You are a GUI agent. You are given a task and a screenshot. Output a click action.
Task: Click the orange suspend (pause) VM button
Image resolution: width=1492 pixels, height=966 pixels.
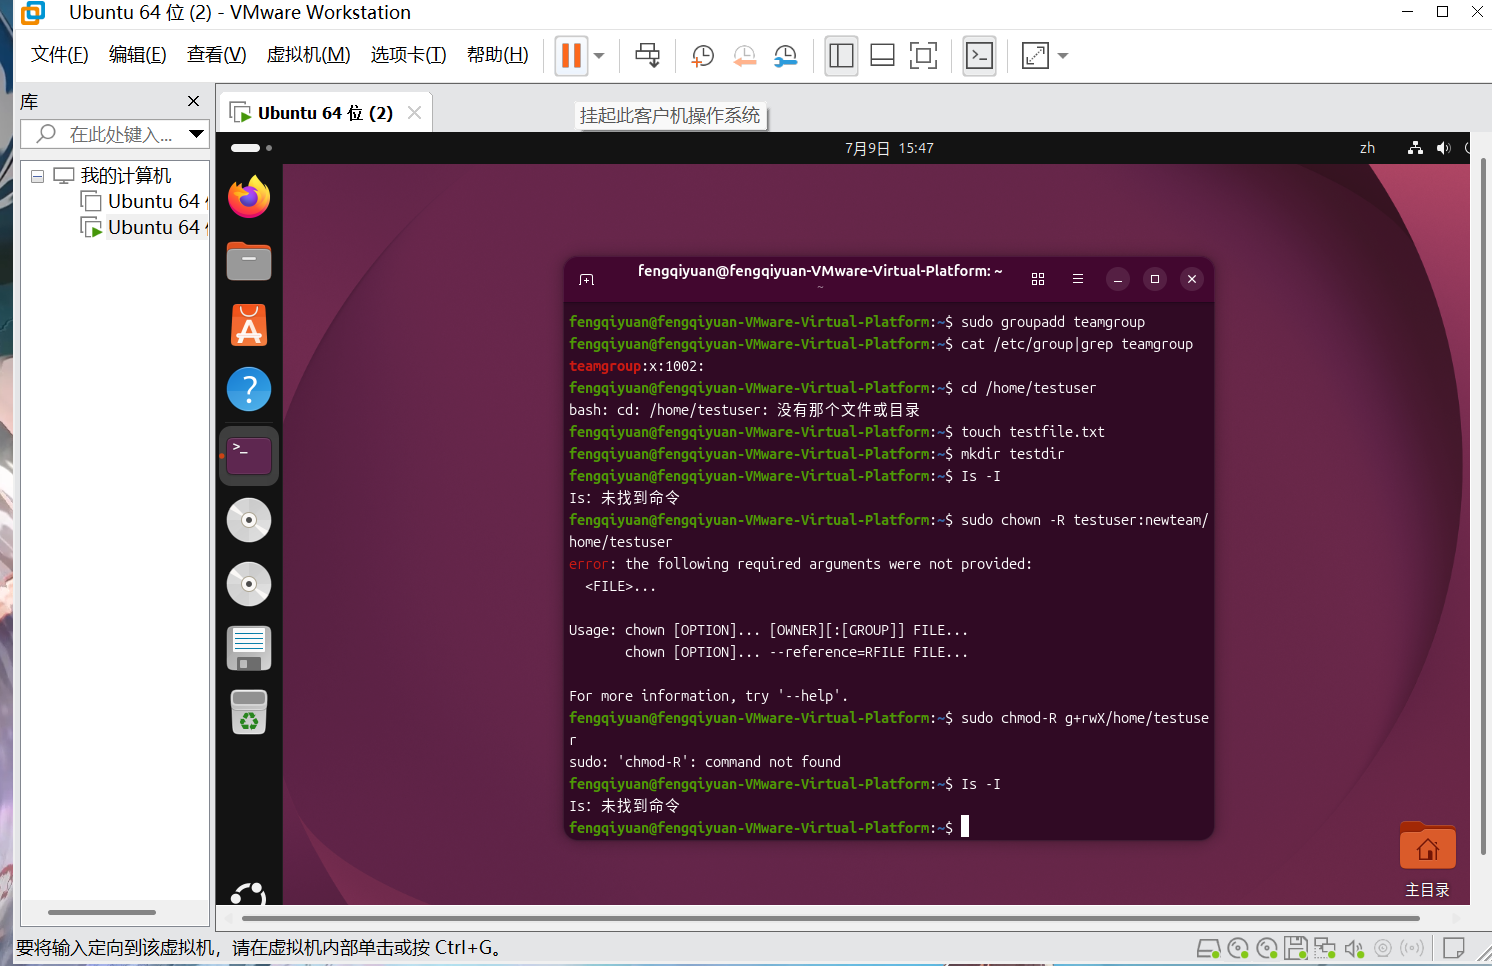click(x=571, y=55)
